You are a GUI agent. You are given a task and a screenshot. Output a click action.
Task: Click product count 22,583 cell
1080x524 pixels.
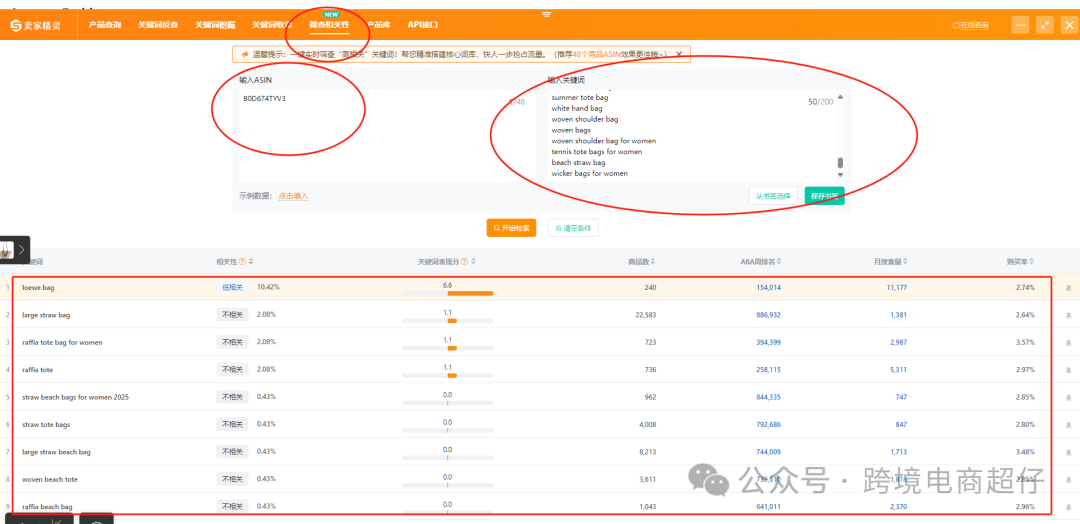(644, 315)
